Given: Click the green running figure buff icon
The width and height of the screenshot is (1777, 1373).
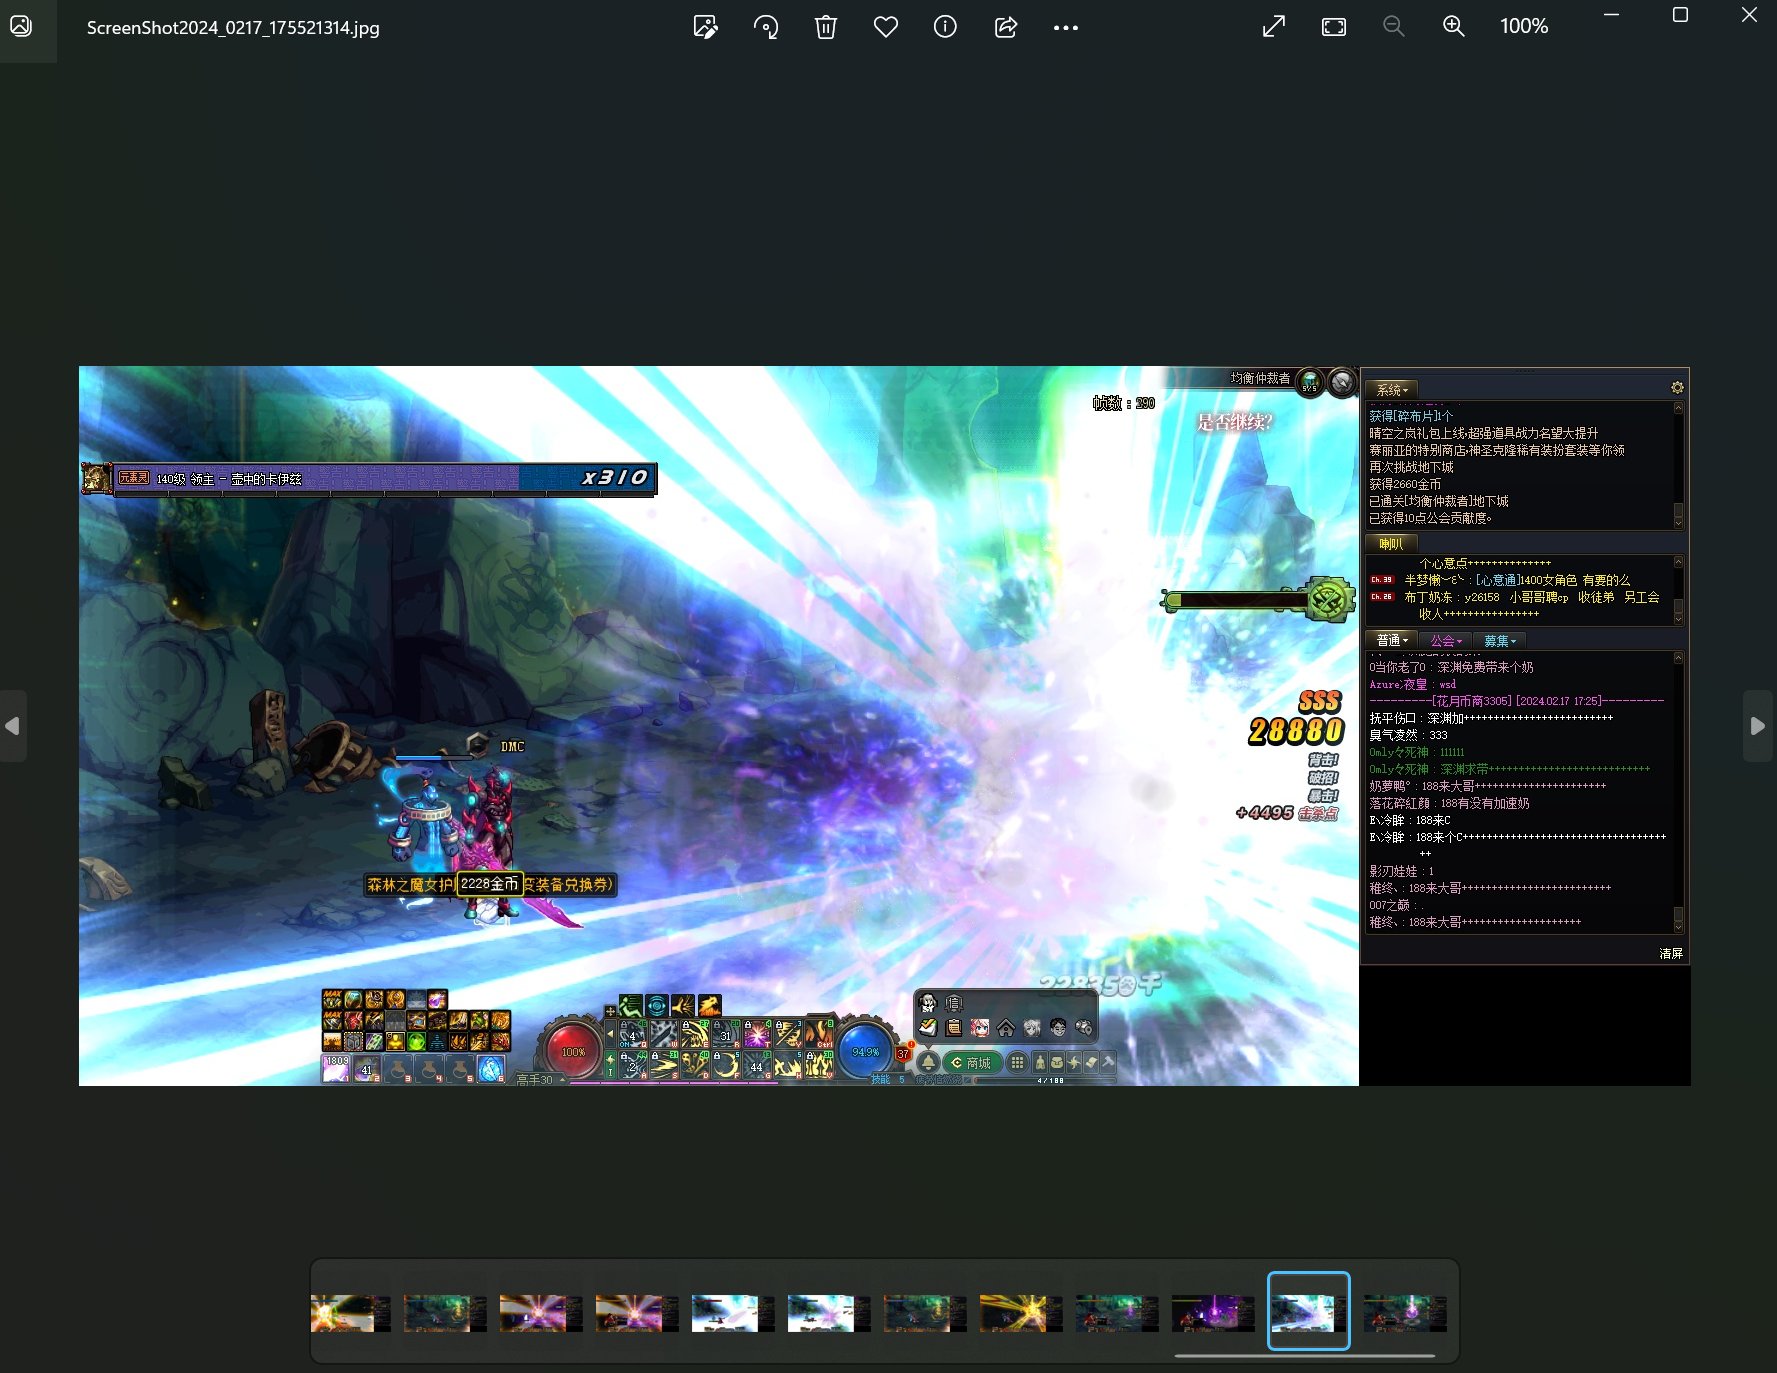Looking at the screenshot, I should pyautogui.click(x=630, y=1005).
